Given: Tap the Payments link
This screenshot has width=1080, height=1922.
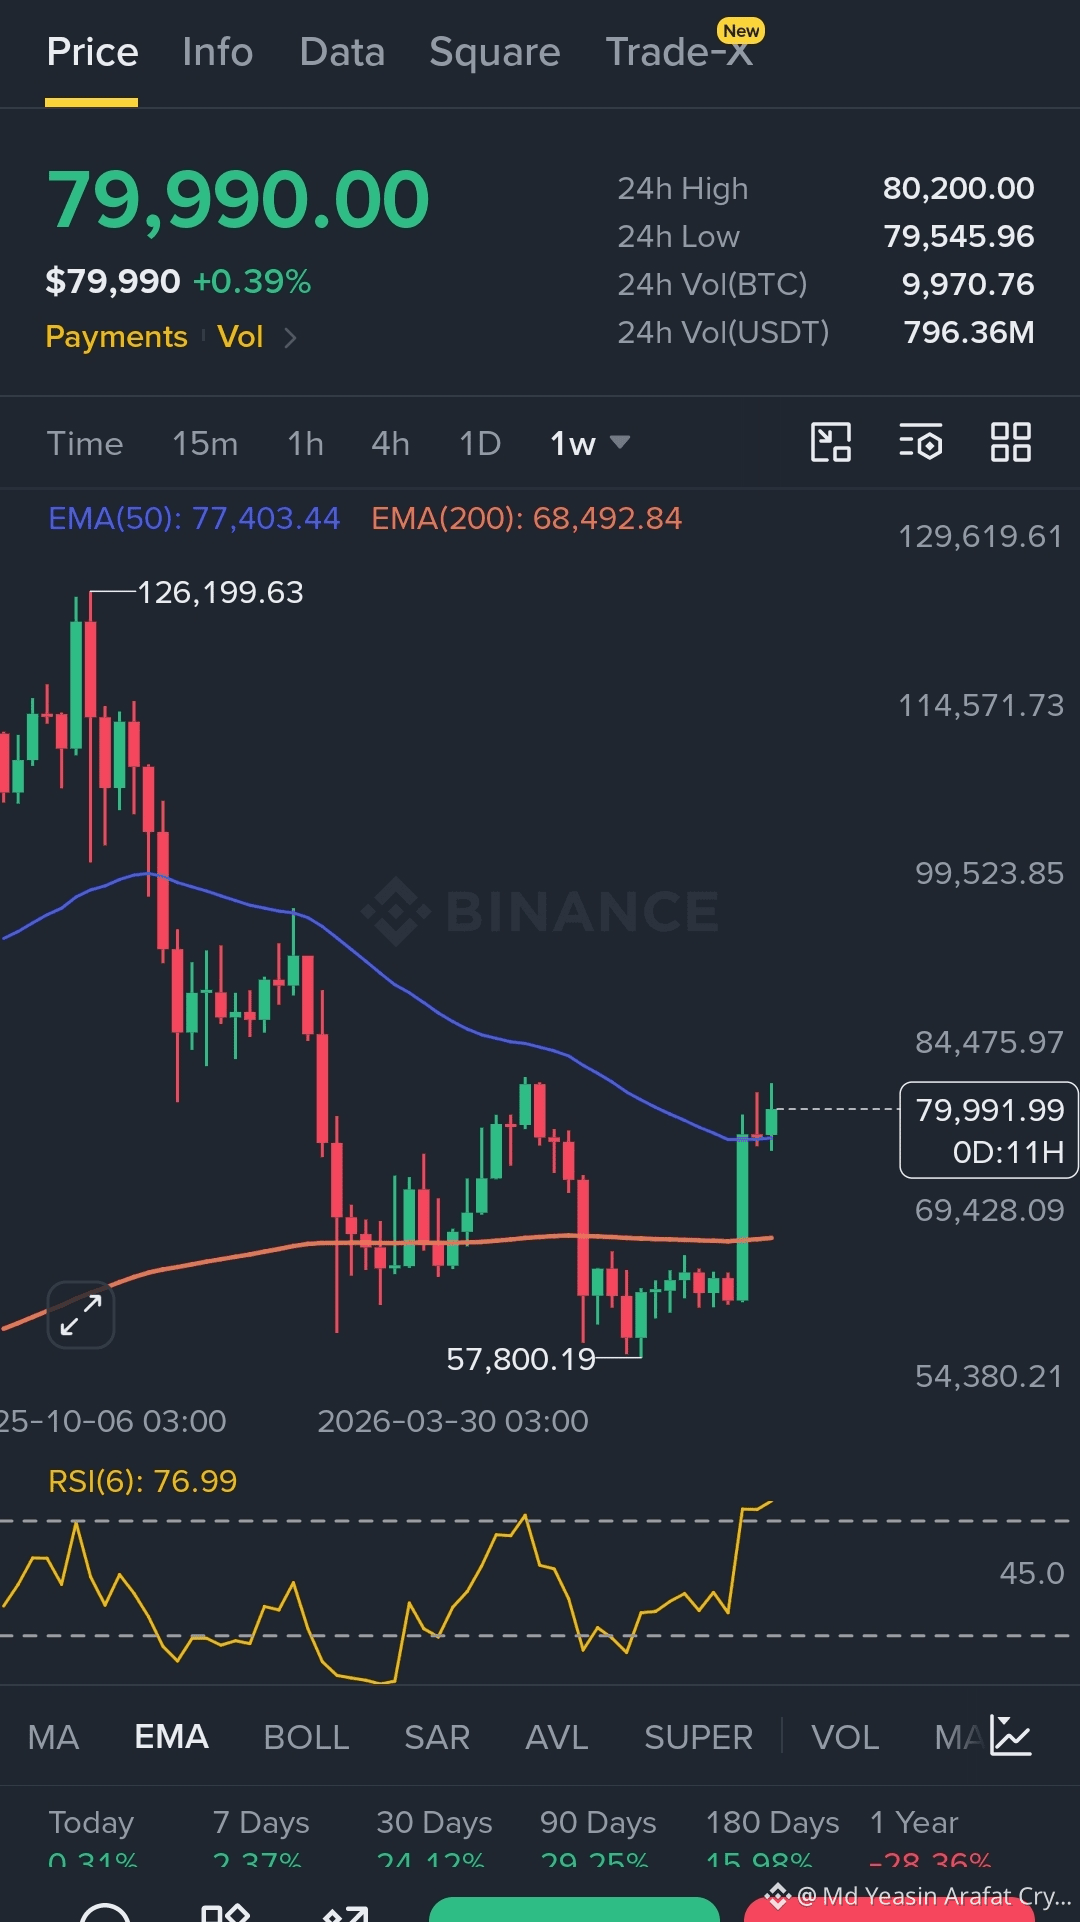Looking at the screenshot, I should click(x=116, y=337).
